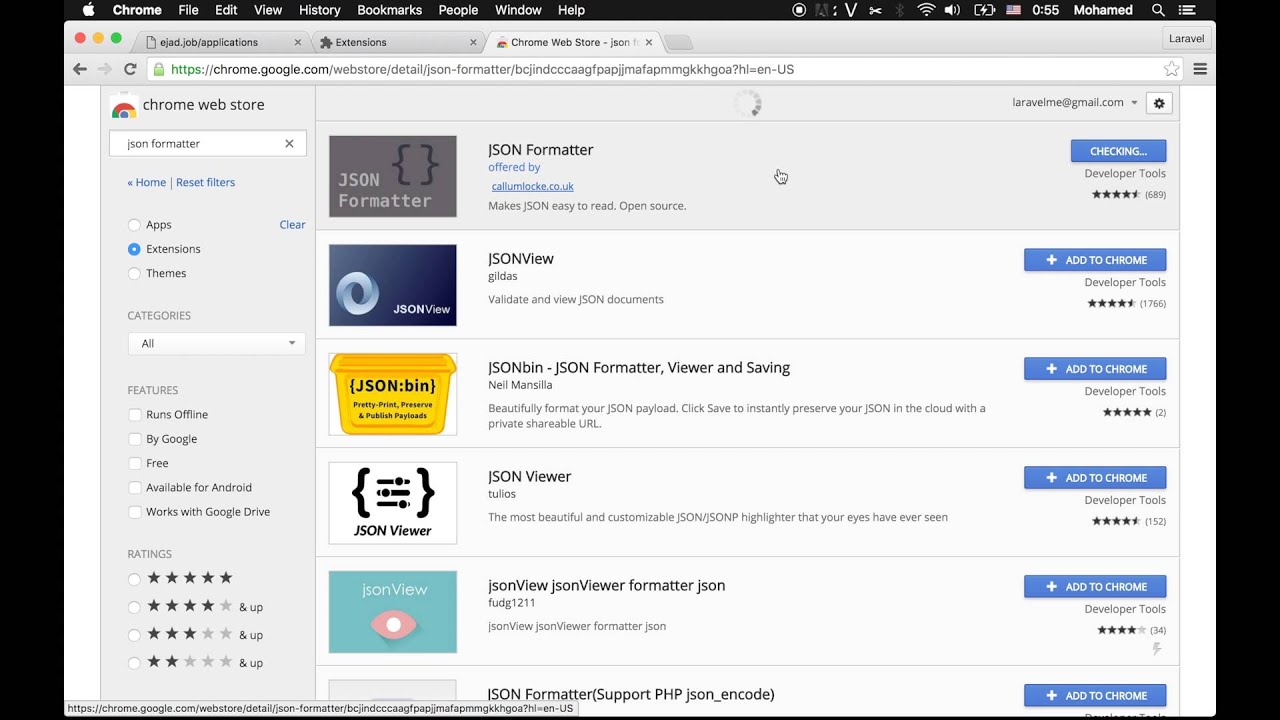Click the volume speaker icon

[x=952, y=10]
